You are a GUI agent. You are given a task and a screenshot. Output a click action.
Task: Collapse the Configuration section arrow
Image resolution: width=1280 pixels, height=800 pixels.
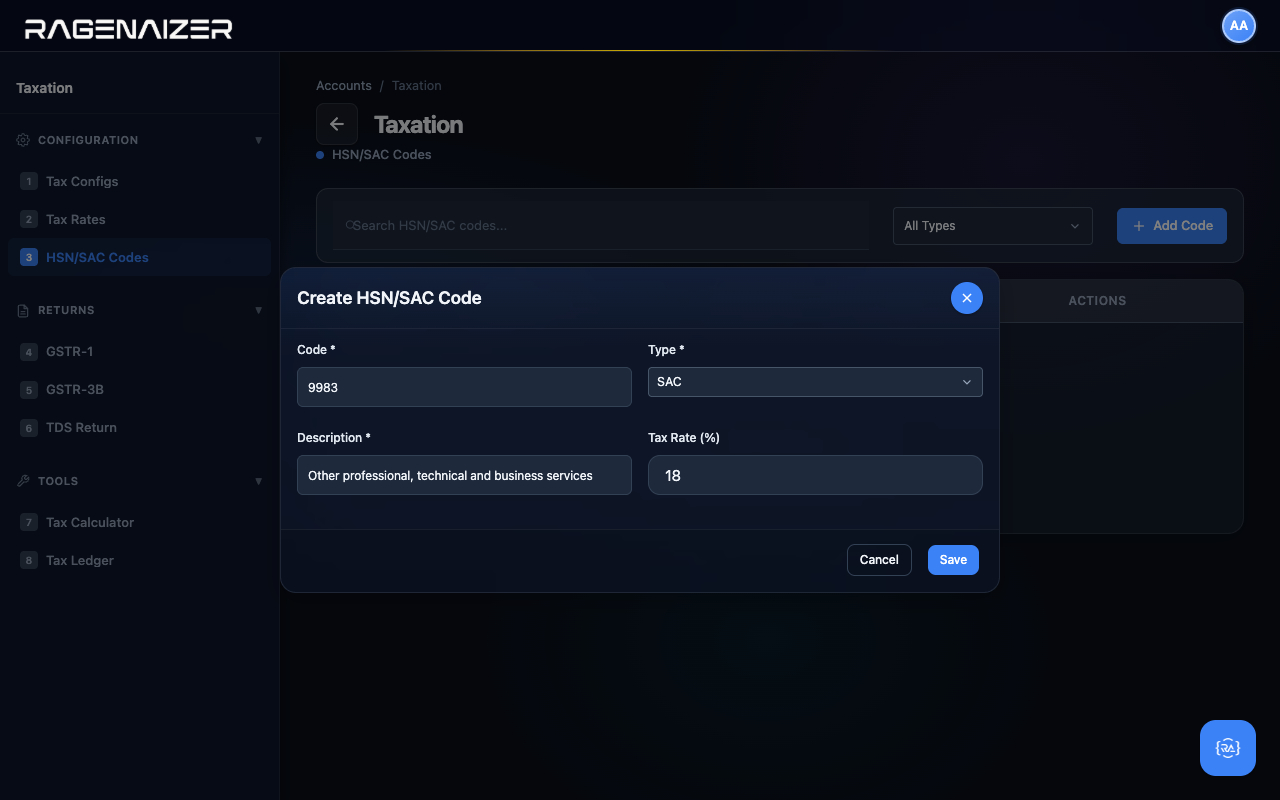[x=258, y=140]
